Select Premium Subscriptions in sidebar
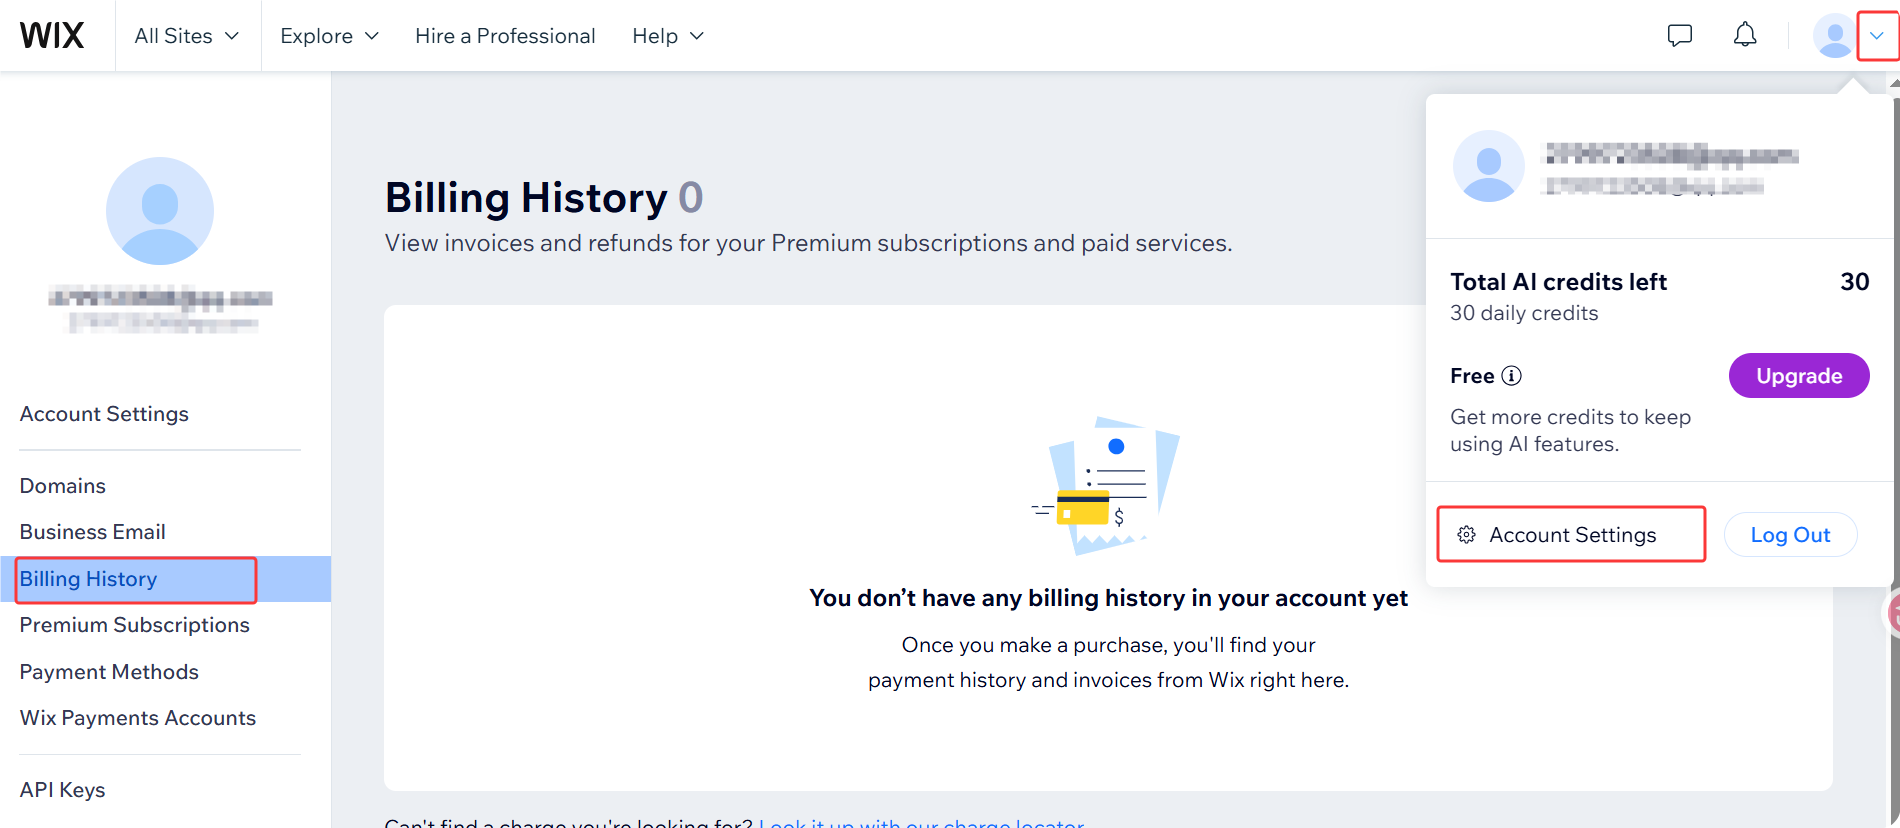Image resolution: width=1900 pixels, height=828 pixels. pyautogui.click(x=135, y=625)
